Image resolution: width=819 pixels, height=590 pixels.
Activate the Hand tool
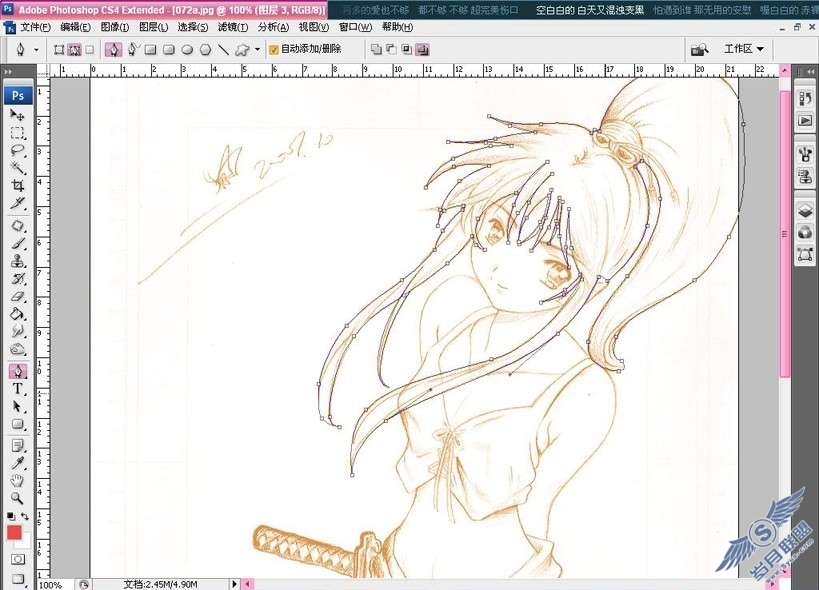pyautogui.click(x=17, y=481)
